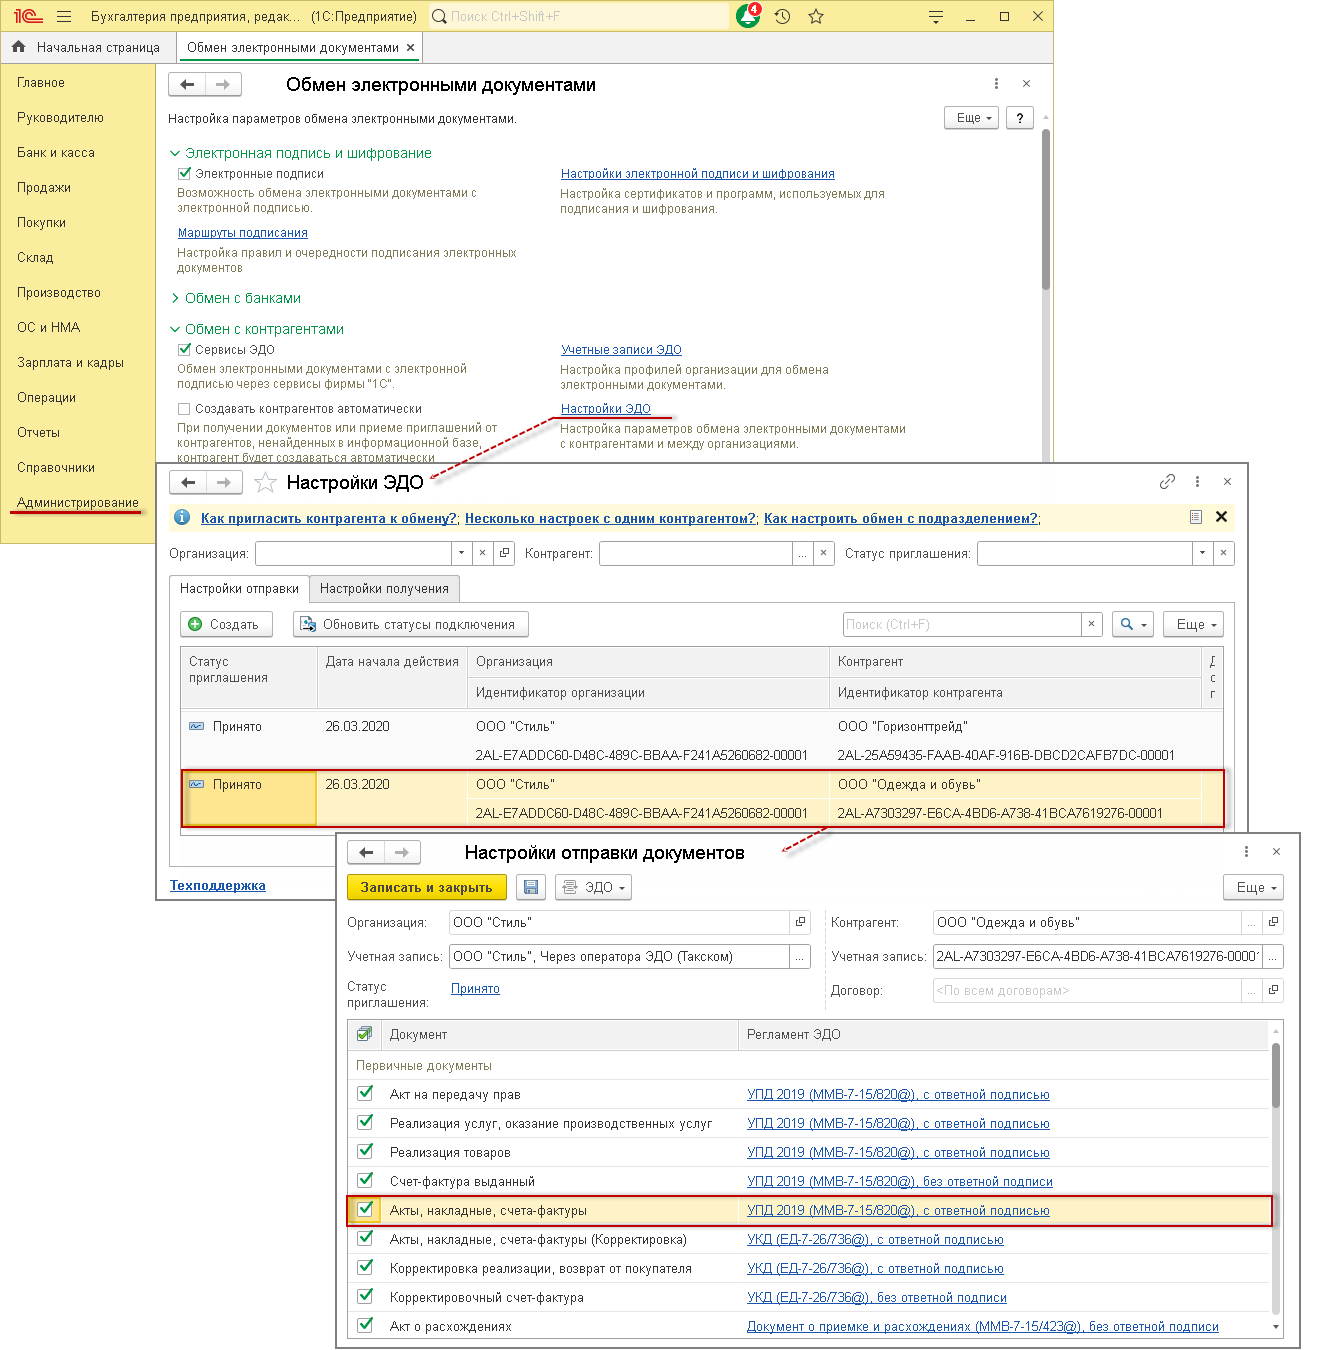Click Создать button in Настройки ЭДО

pos(225,624)
